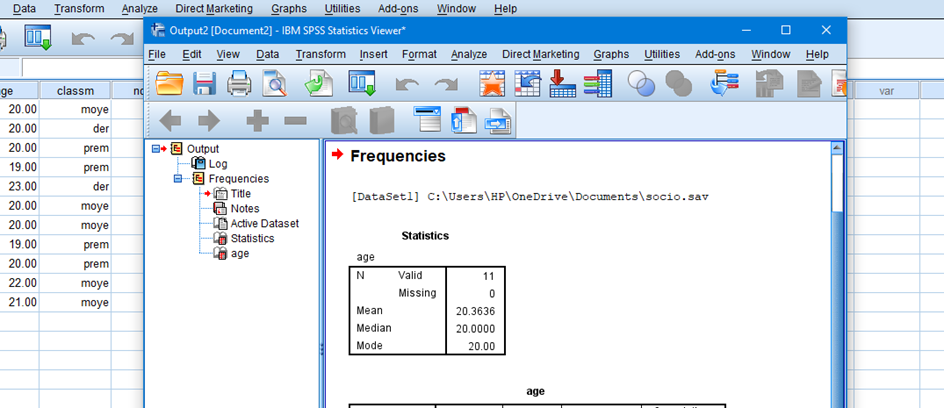
Task: Open the Graphs menu in Viewer window
Action: [611, 54]
